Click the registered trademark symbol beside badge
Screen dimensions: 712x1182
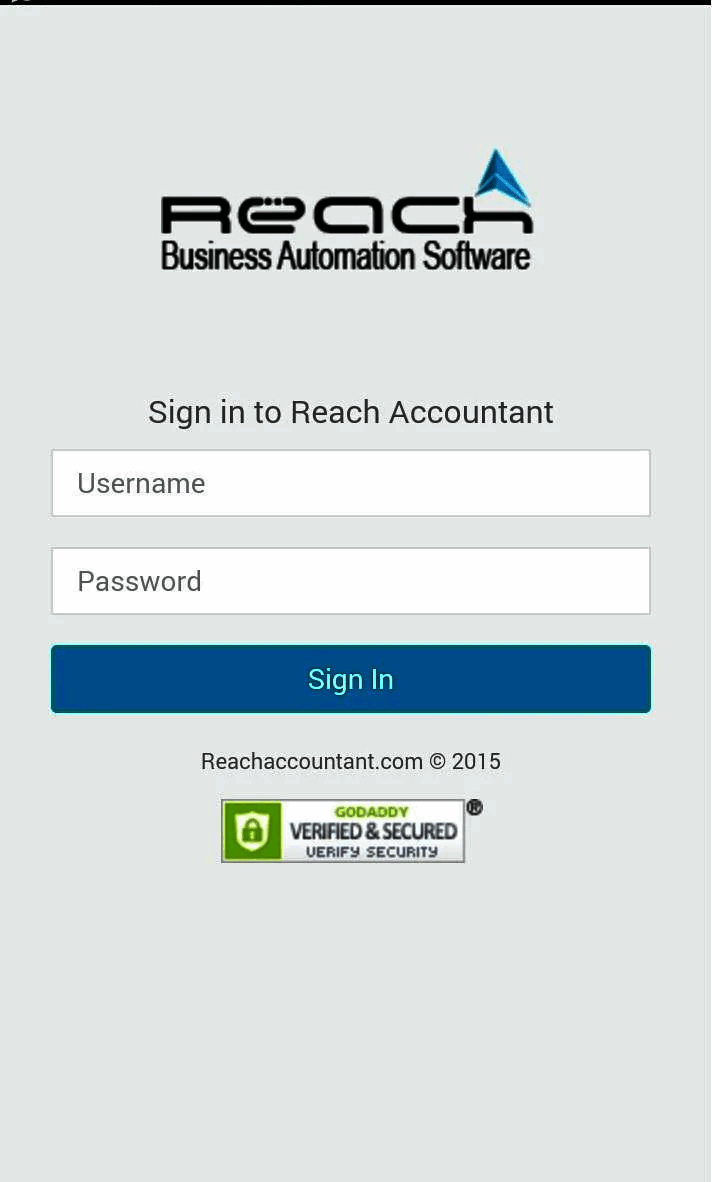pyautogui.click(x=474, y=807)
